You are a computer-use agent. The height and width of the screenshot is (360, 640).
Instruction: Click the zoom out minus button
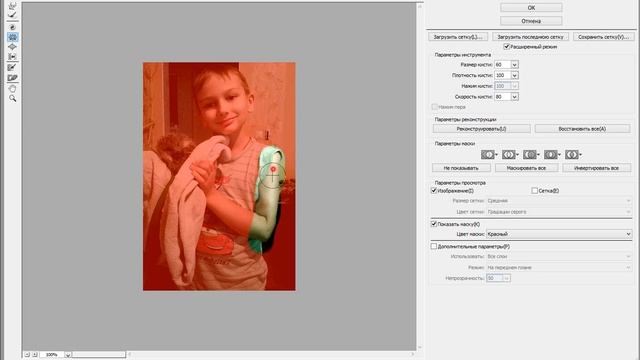click(x=27, y=354)
